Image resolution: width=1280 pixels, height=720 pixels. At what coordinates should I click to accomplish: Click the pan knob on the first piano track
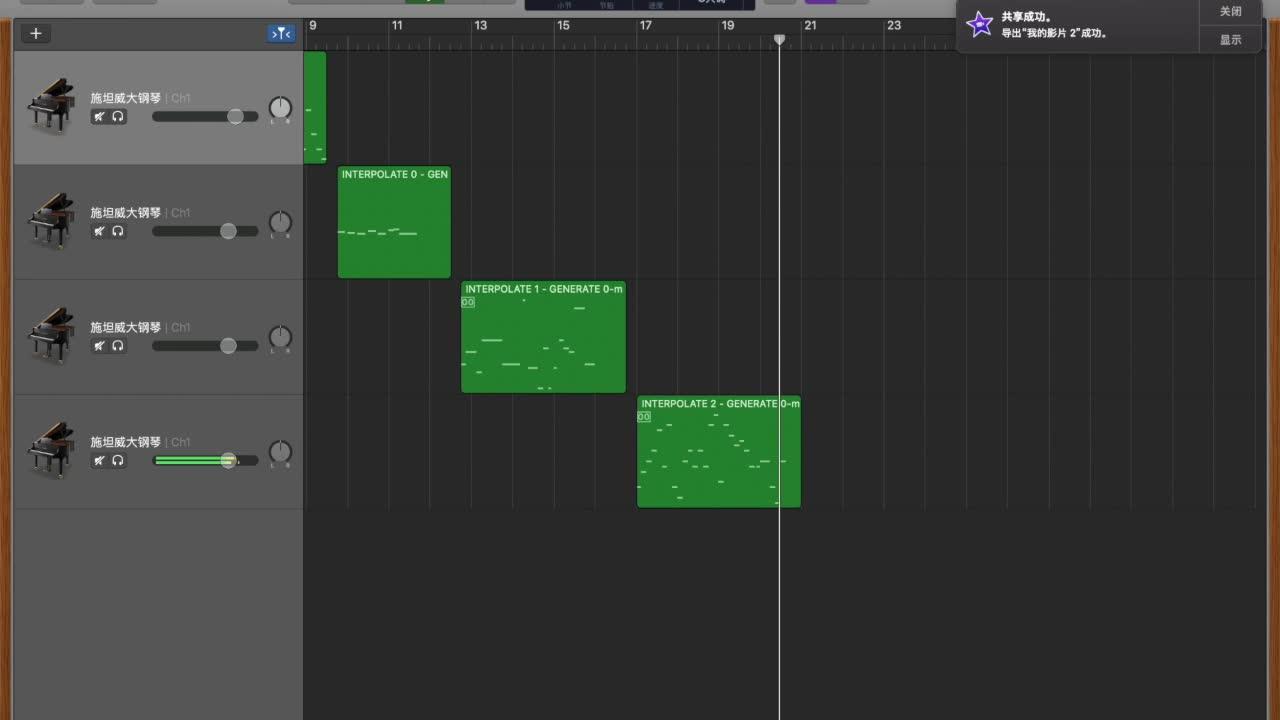click(280, 109)
